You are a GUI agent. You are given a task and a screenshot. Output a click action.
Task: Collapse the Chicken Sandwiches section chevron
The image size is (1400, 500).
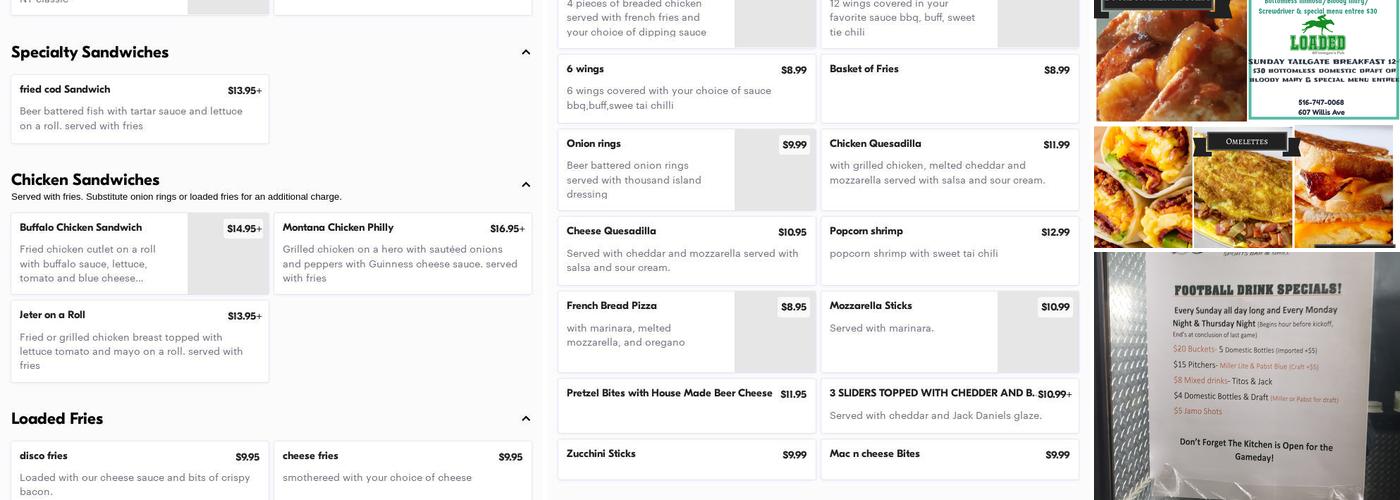pos(525,184)
